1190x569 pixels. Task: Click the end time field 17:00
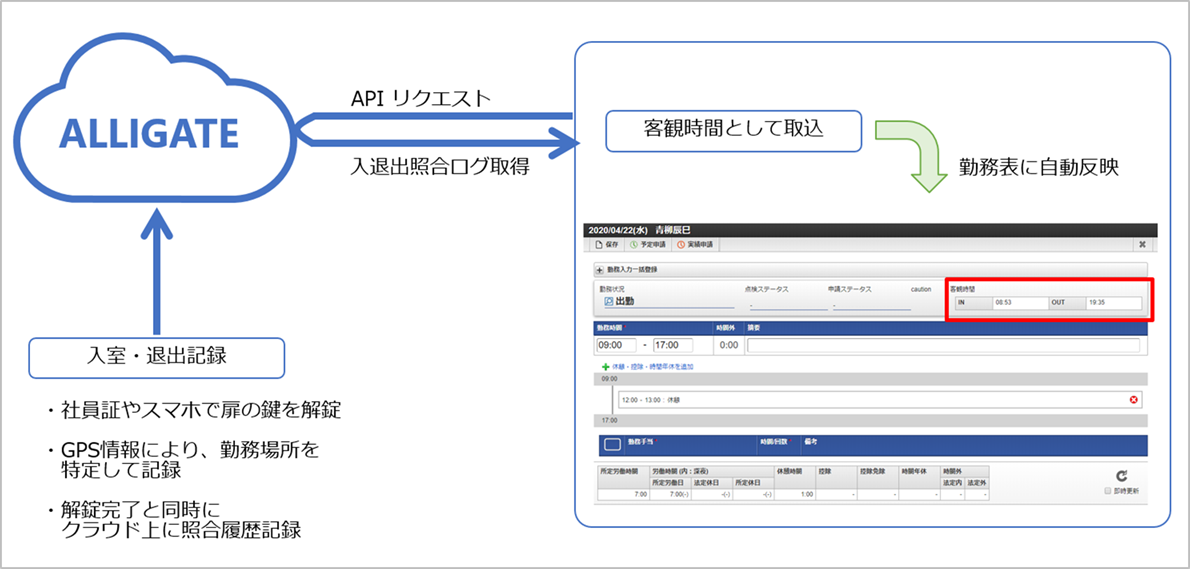click(673, 345)
